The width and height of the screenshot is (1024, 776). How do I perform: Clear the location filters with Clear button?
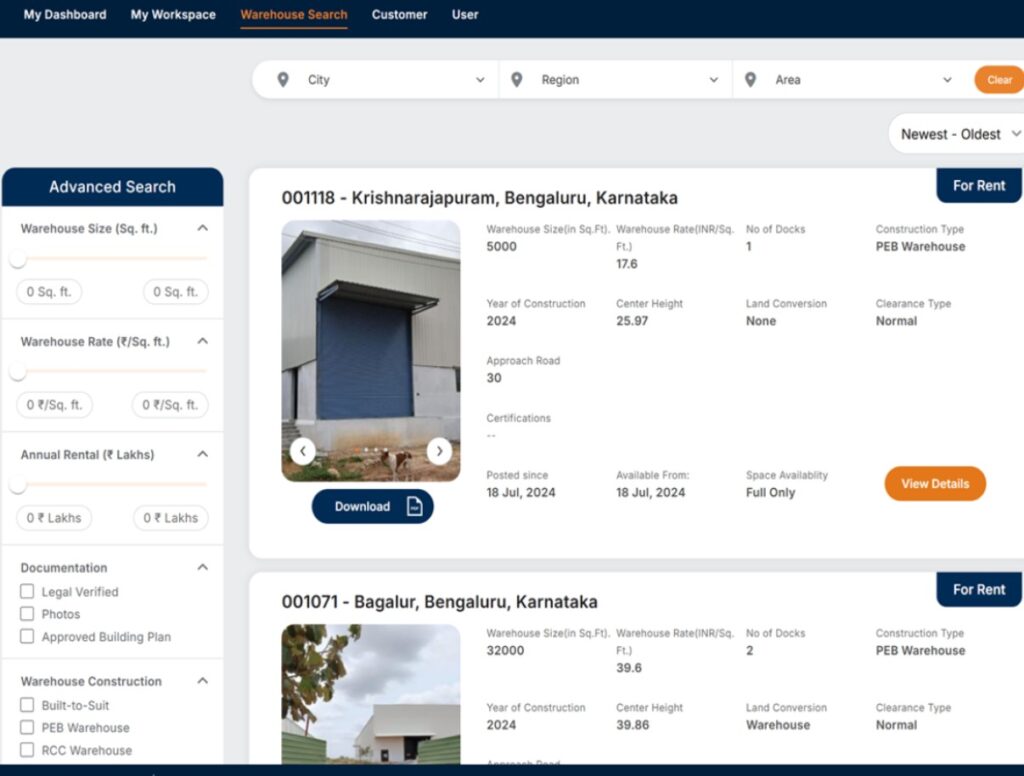click(x=999, y=80)
